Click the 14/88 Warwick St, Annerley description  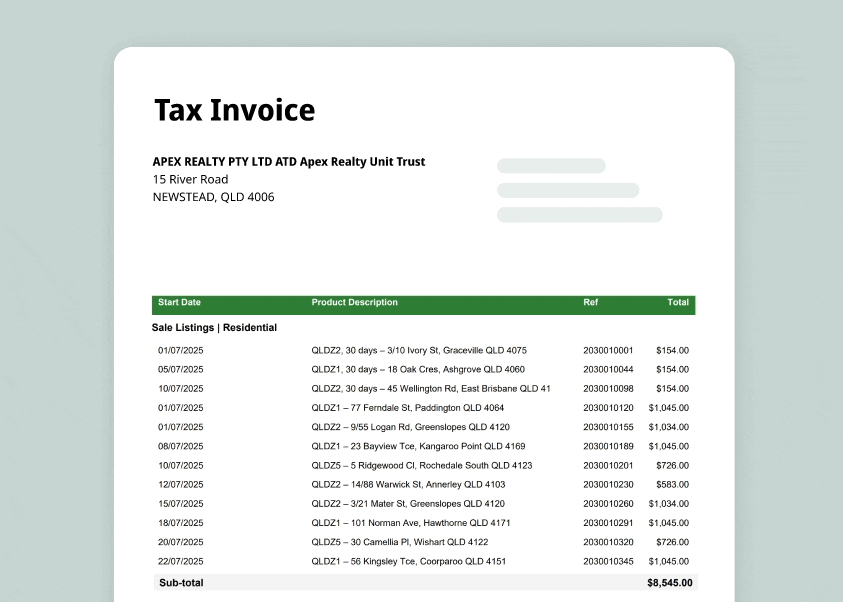click(x=408, y=484)
